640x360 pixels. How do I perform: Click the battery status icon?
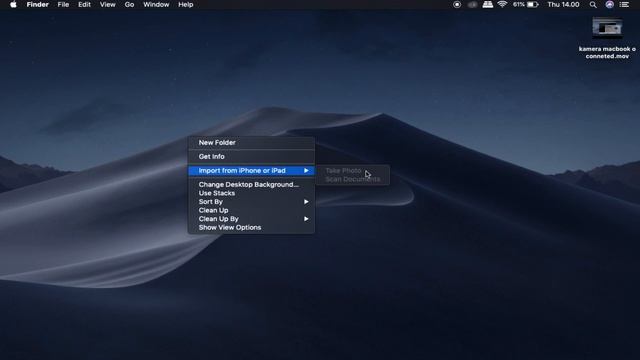(x=533, y=4)
